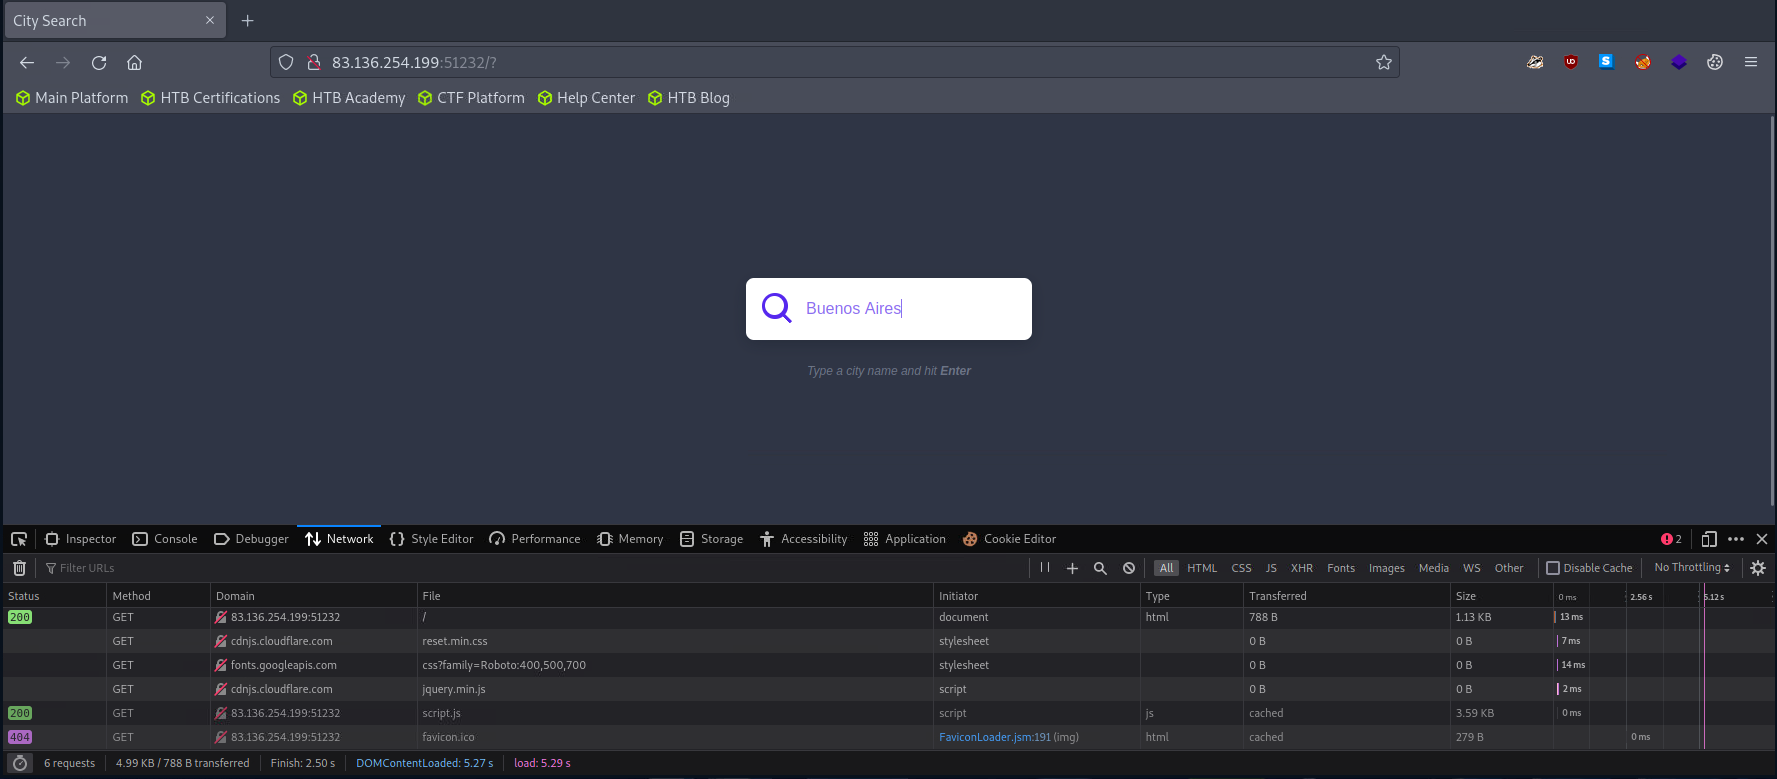
Task: Toggle the XHR request filter
Action: (1301, 568)
